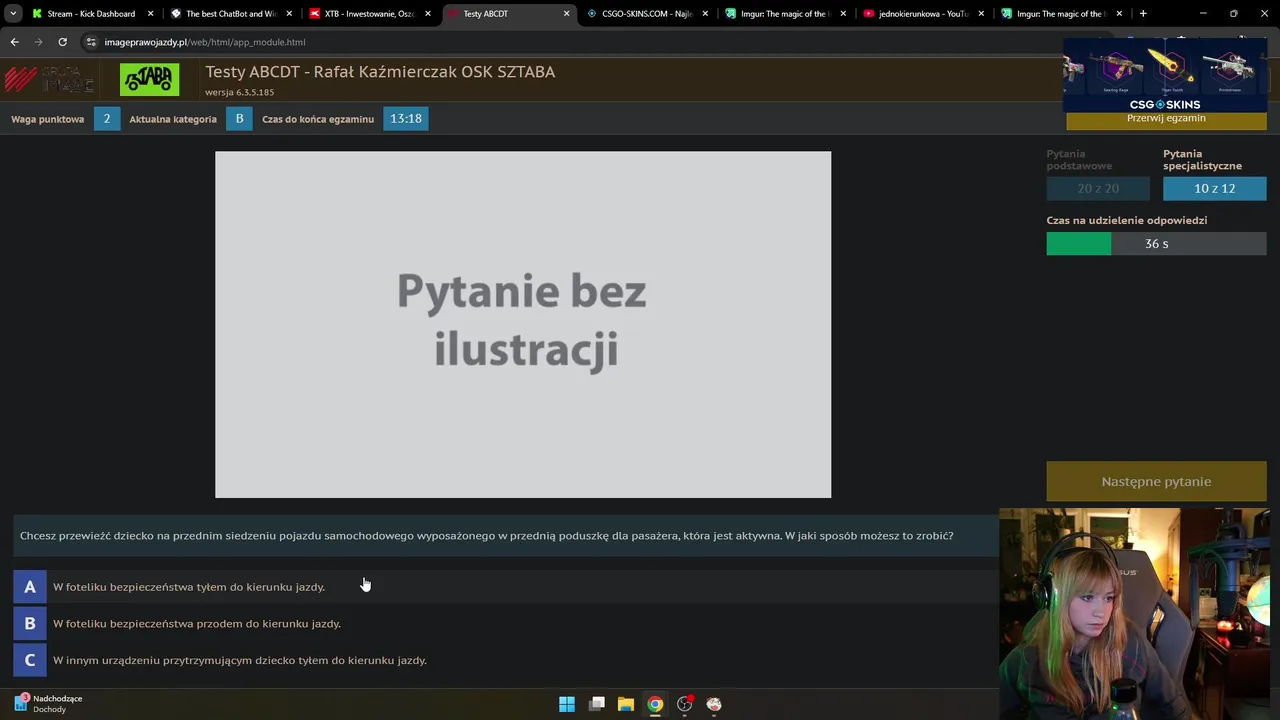The image size is (1280, 720).
Task: Select the Testy ABCDT tab
Action: click(x=508, y=14)
